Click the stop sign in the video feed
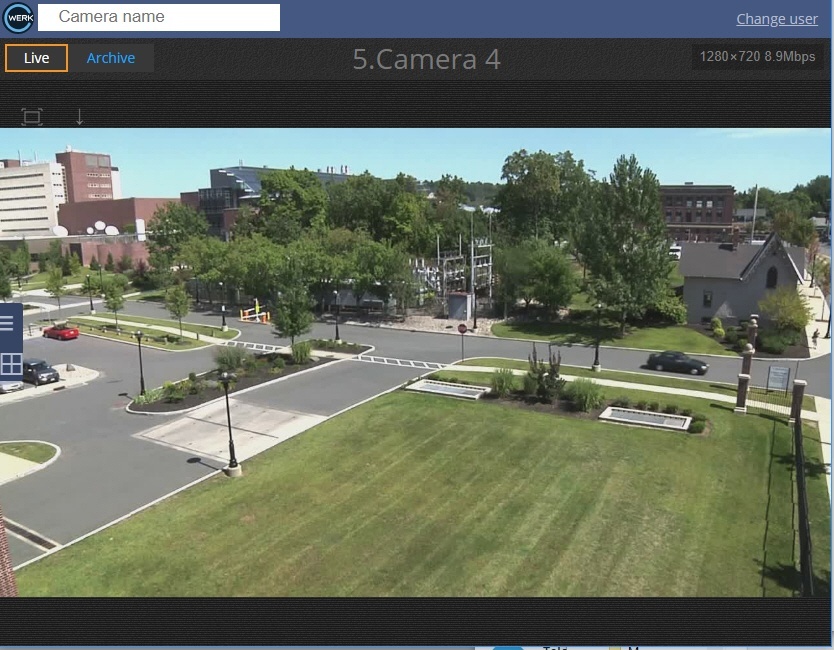The height and width of the screenshot is (650, 834). [x=462, y=329]
